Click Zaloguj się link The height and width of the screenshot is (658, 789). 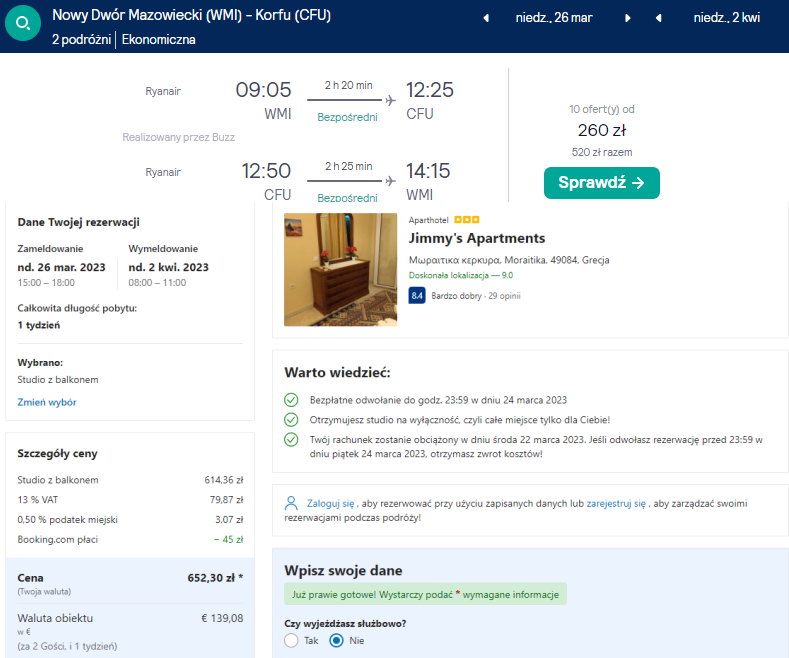coord(331,503)
